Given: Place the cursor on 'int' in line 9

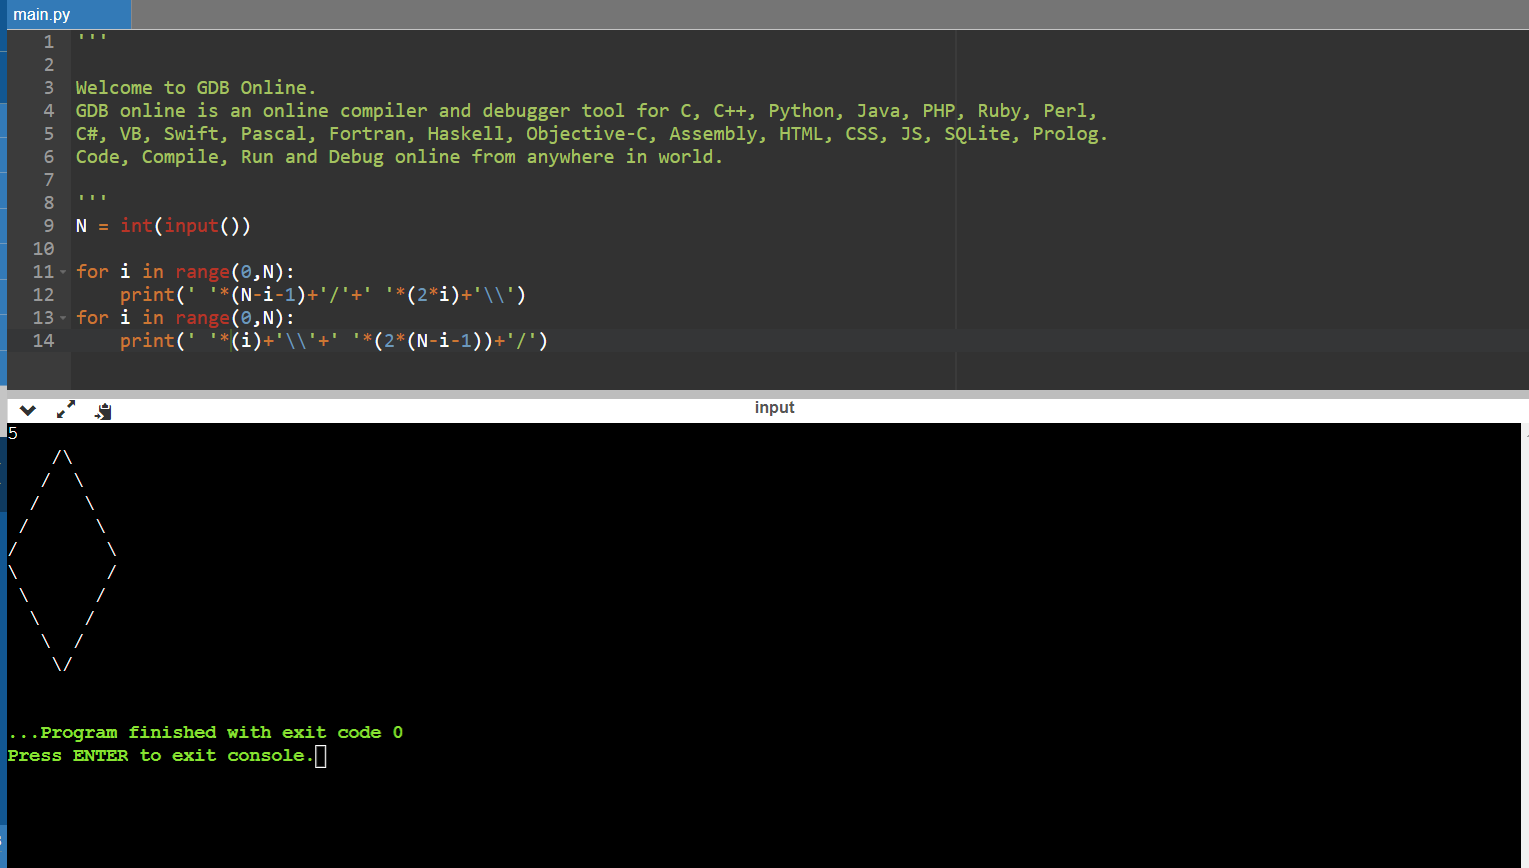Looking at the screenshot, I should click(136, 226).
